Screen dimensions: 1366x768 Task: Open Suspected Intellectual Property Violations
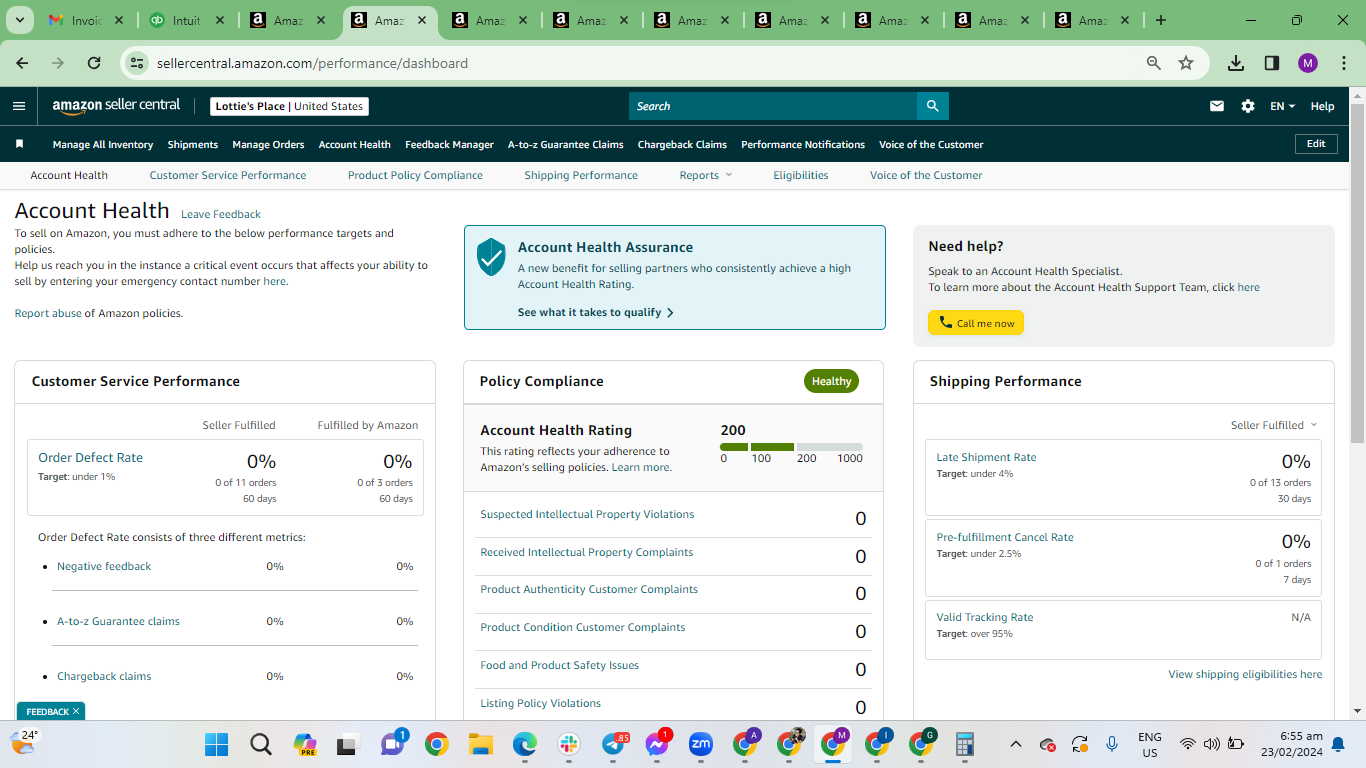[587, 514]
